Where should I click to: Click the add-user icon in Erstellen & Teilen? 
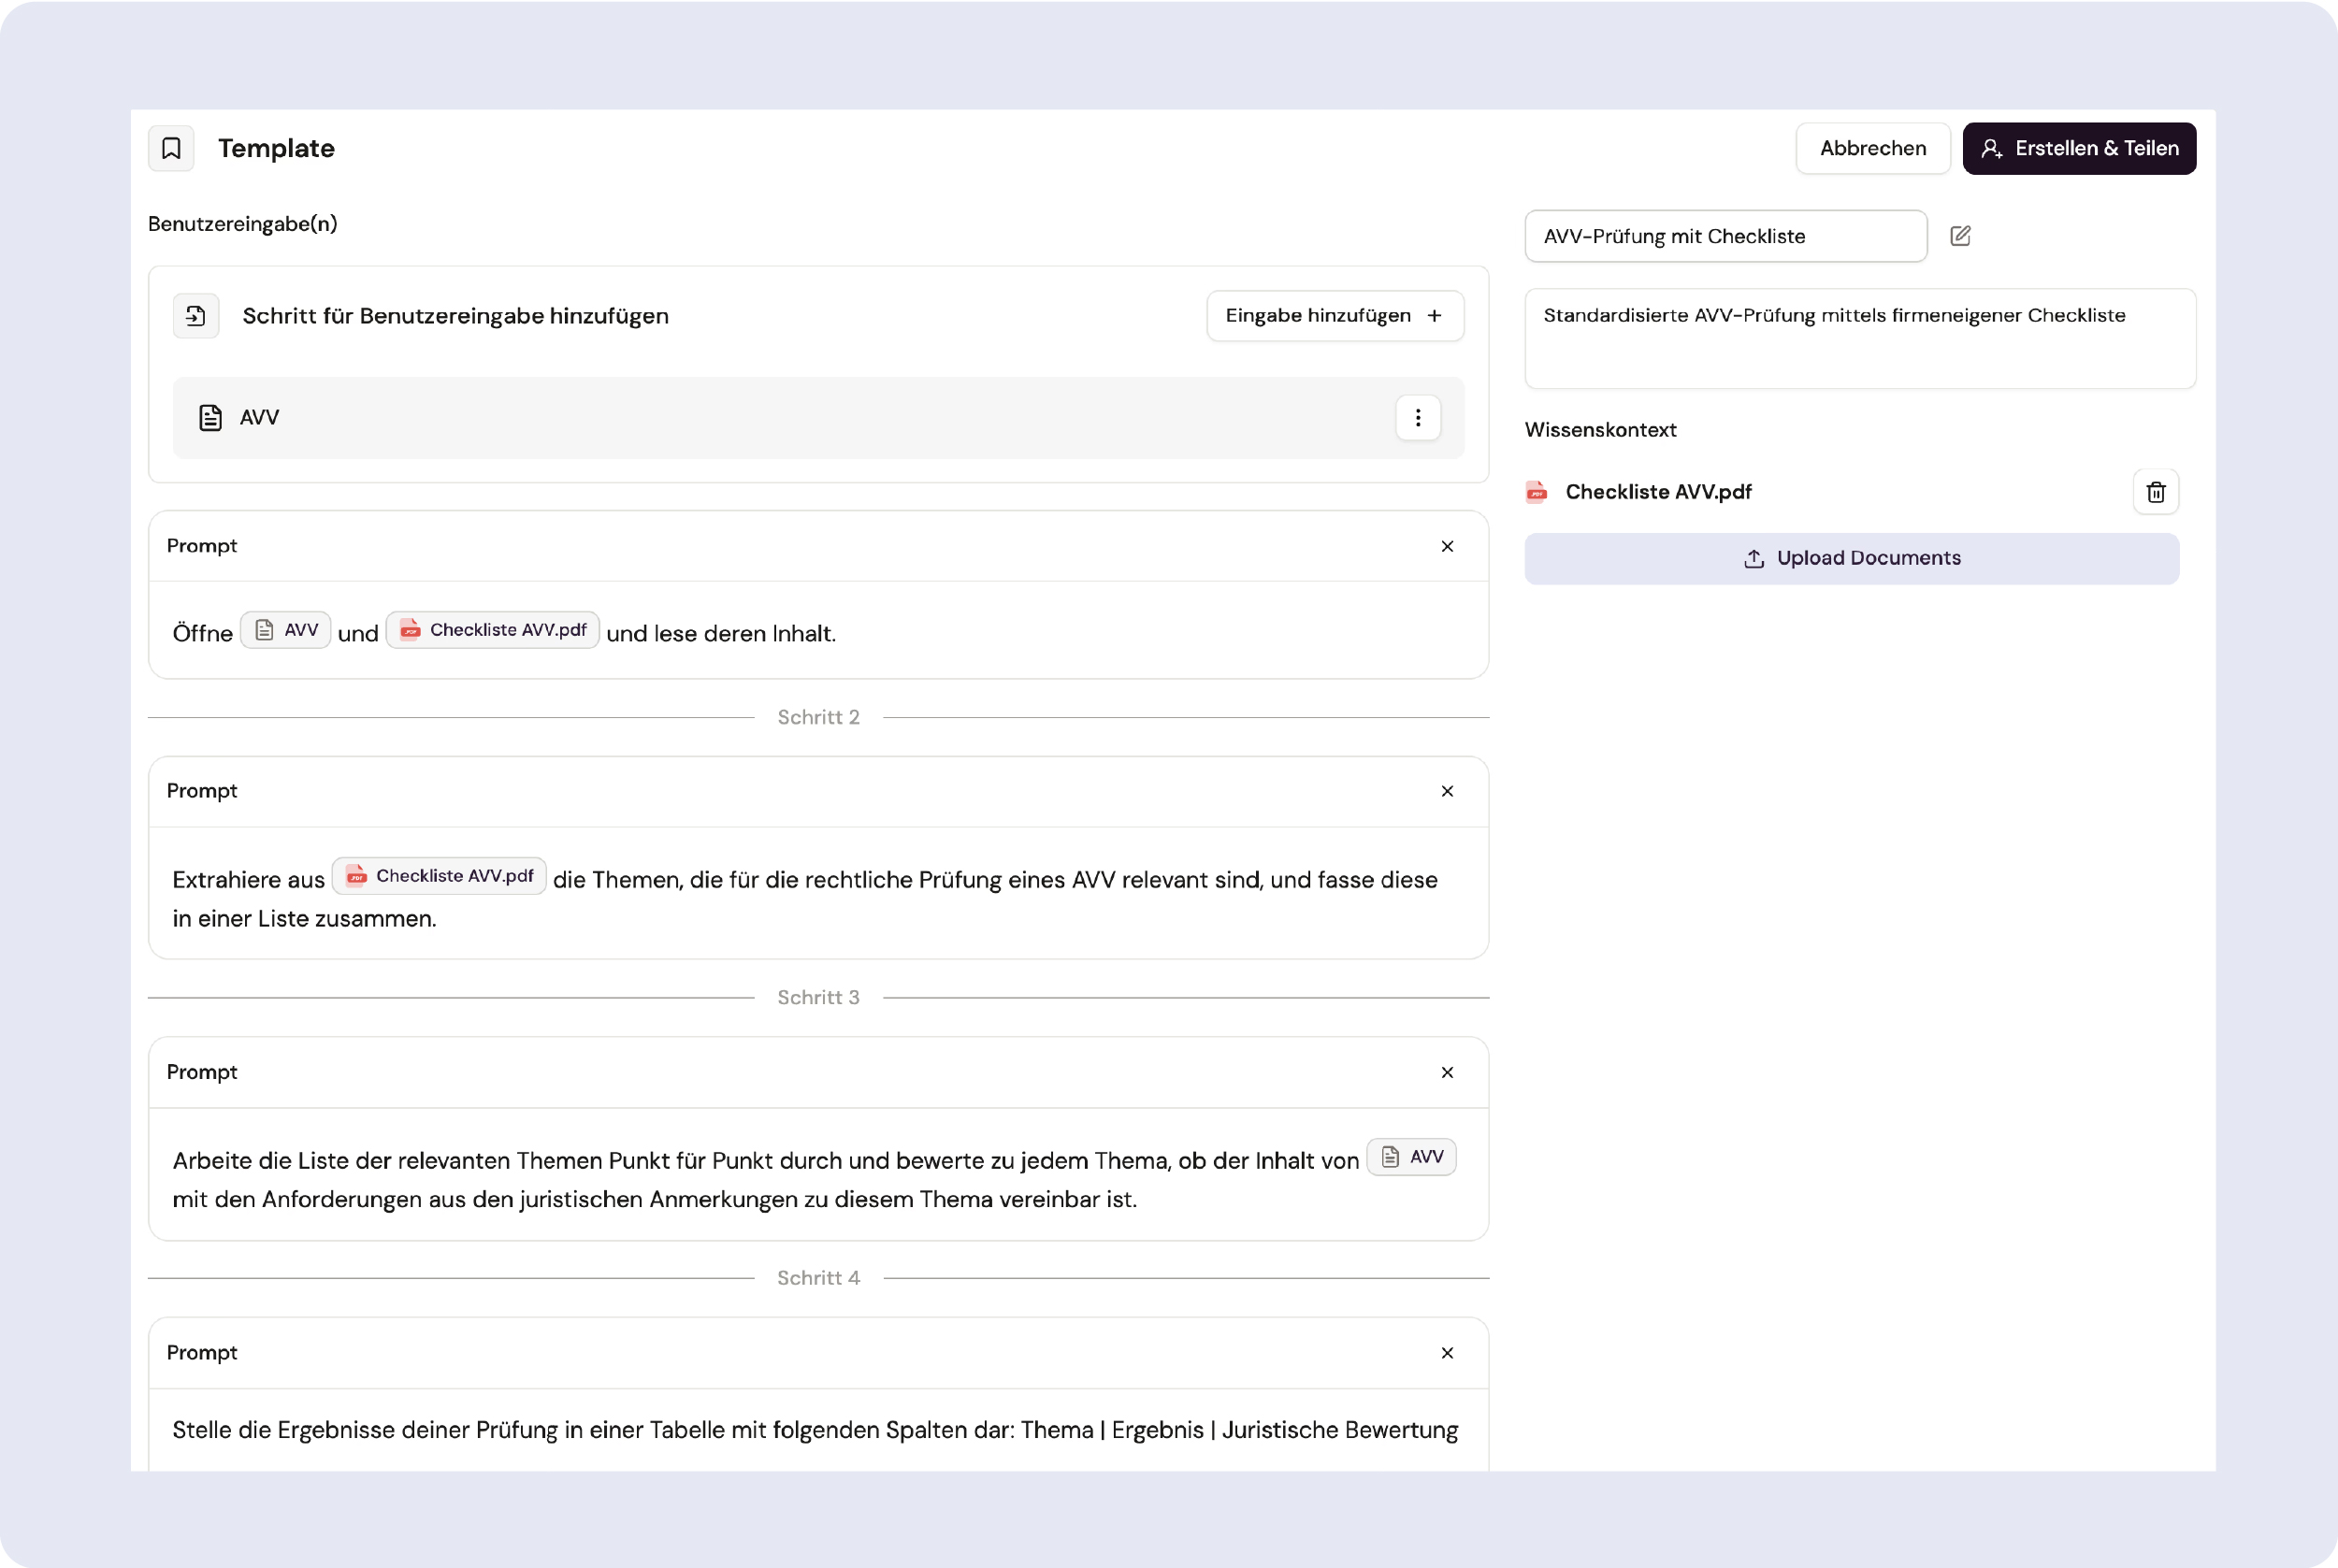[1991, 148]
